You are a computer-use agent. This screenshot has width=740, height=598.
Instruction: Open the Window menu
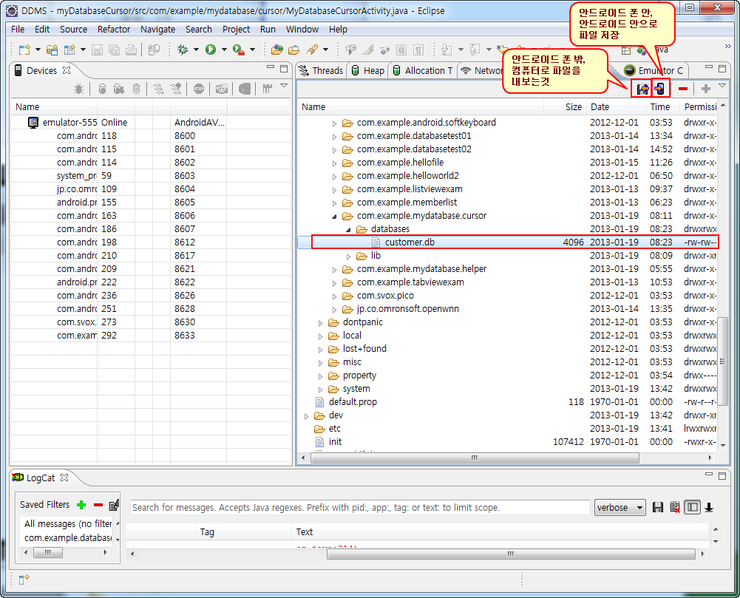click(x=302, y=29)
